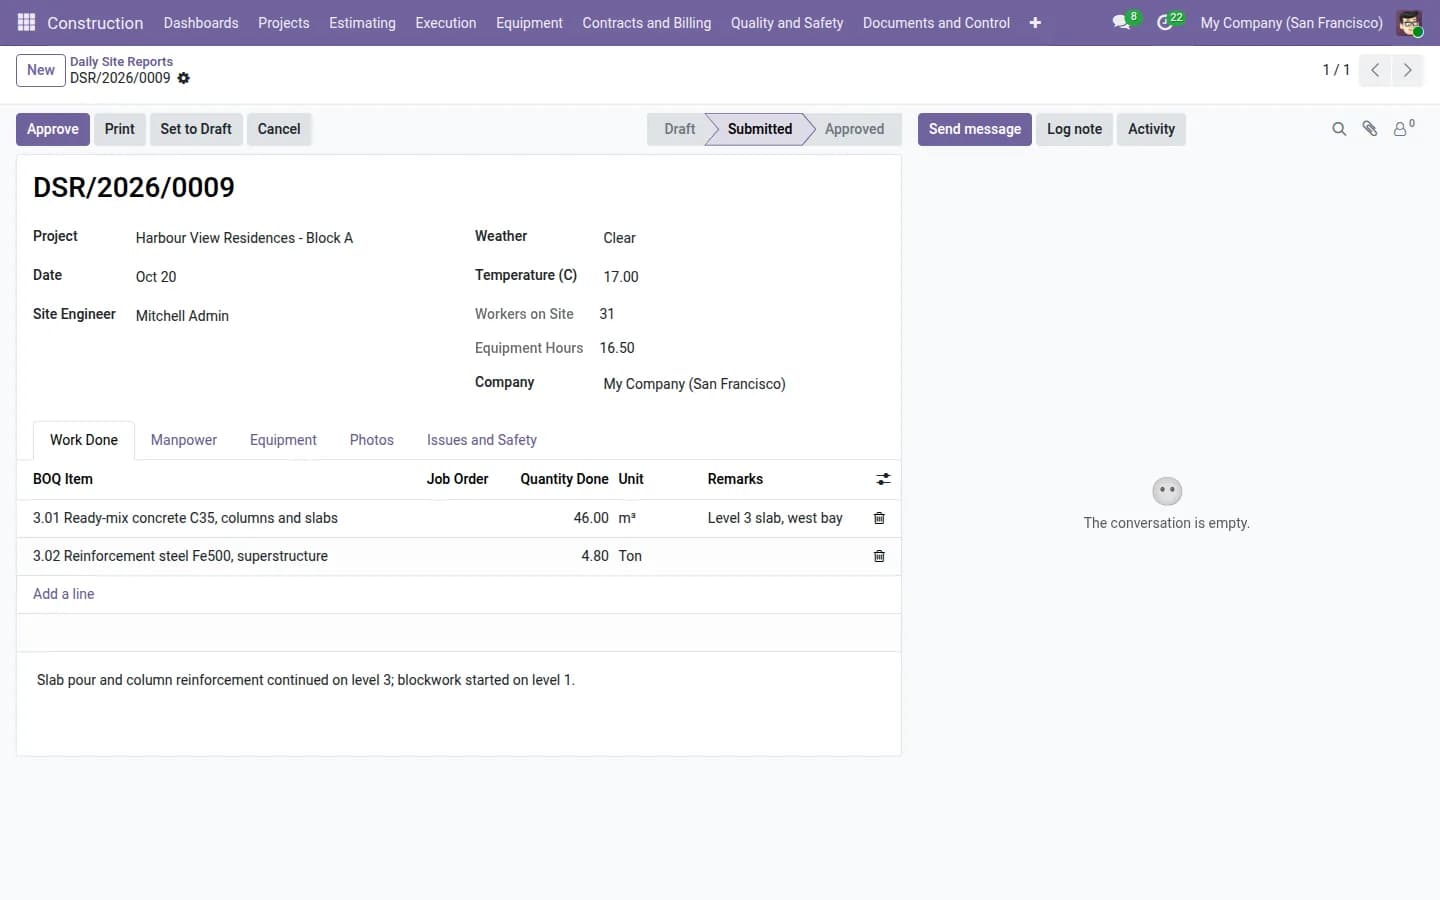1440x900 pixels.
Task: Delete the Ready-mix concrete C35 line
Action: click(x=879, y=518)
